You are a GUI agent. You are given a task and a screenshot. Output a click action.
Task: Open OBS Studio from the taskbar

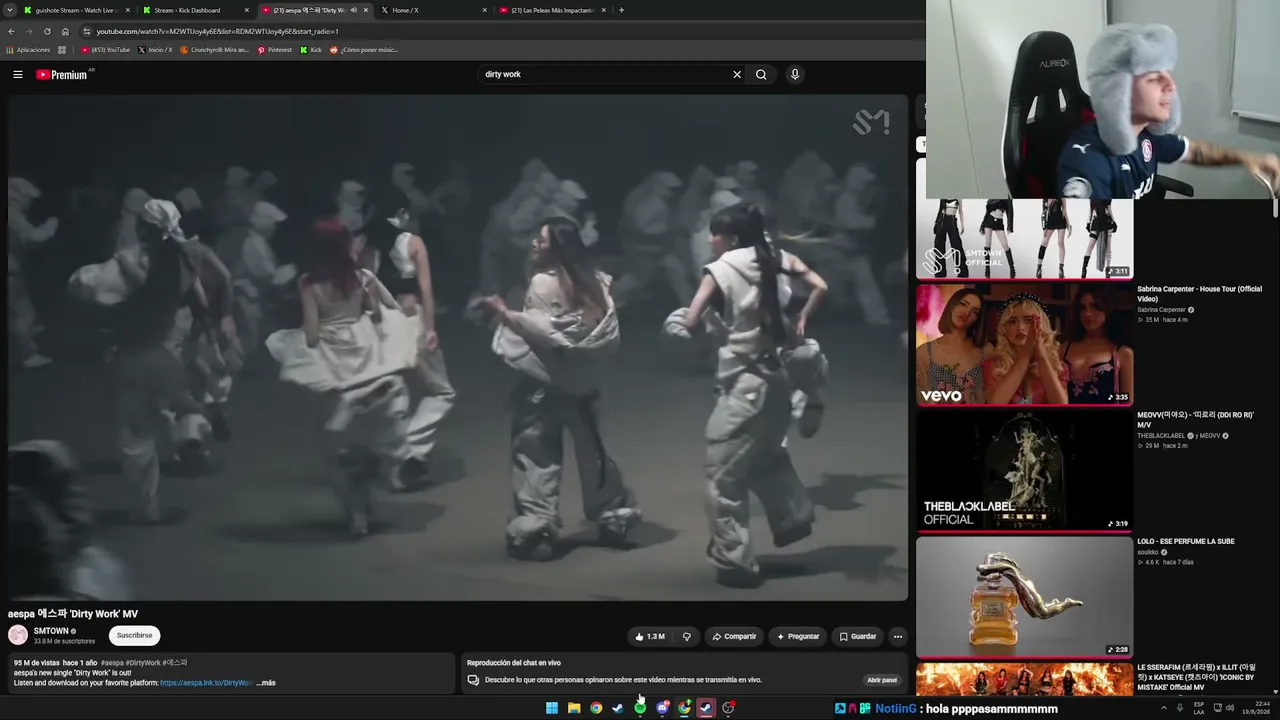pos(728,708)
